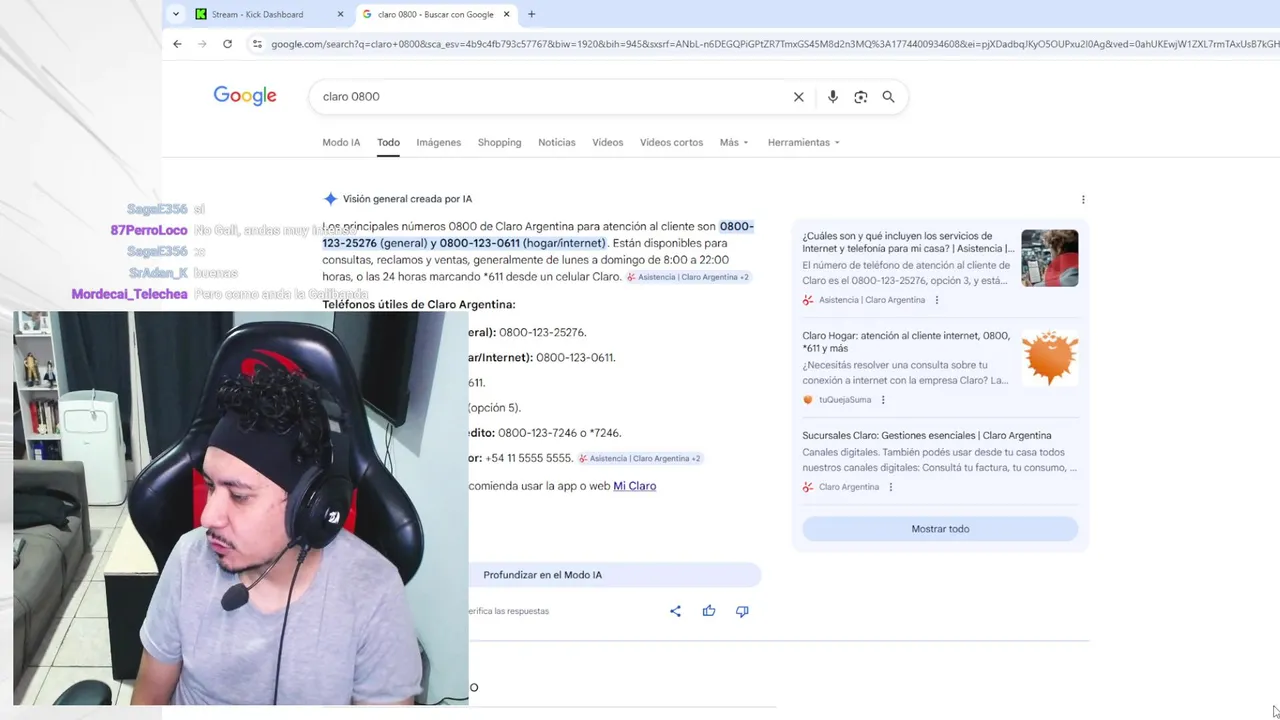Viewport: 1280px width, 720px height.
Task: Close the Stream - Kick Dashboard tab
Action: (340, 14)
